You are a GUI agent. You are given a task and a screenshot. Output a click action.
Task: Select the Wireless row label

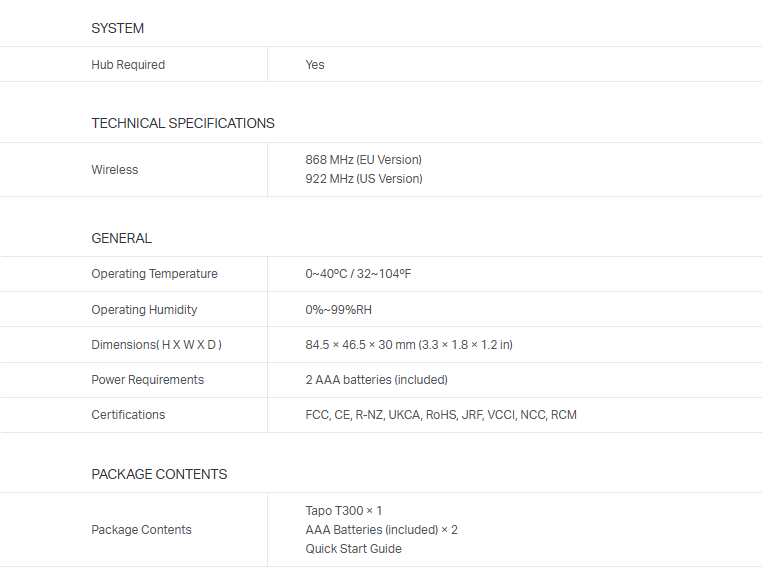pos(115,170)
